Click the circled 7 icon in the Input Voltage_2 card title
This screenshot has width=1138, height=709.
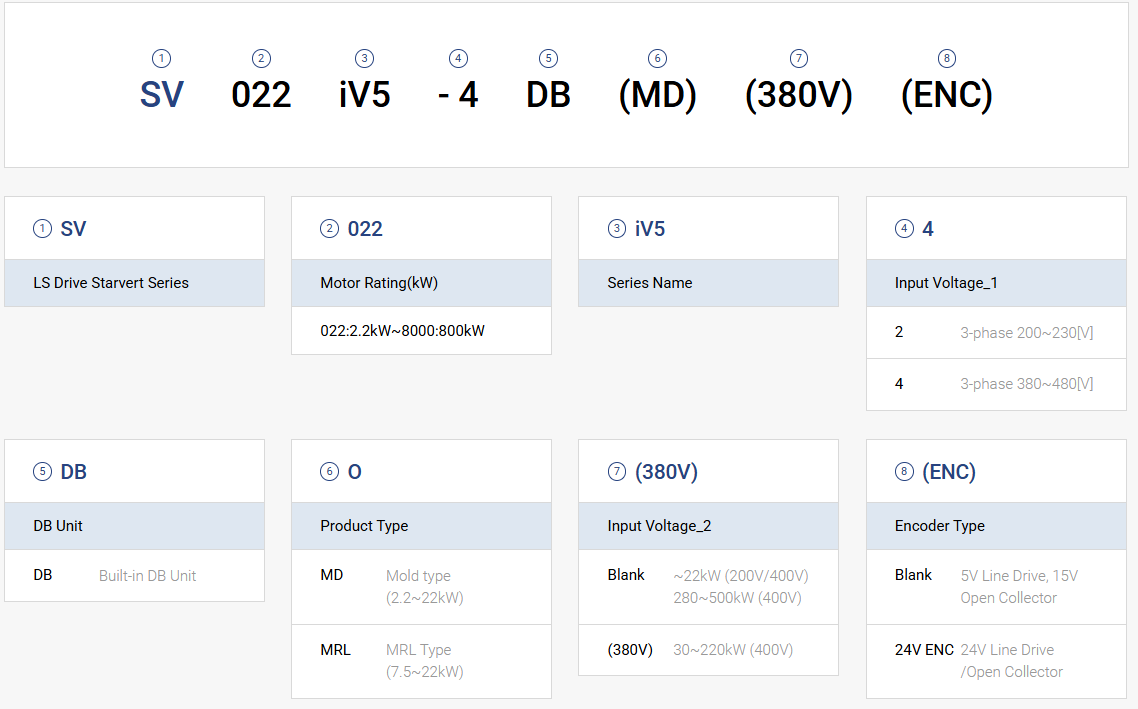coord(617,472)
